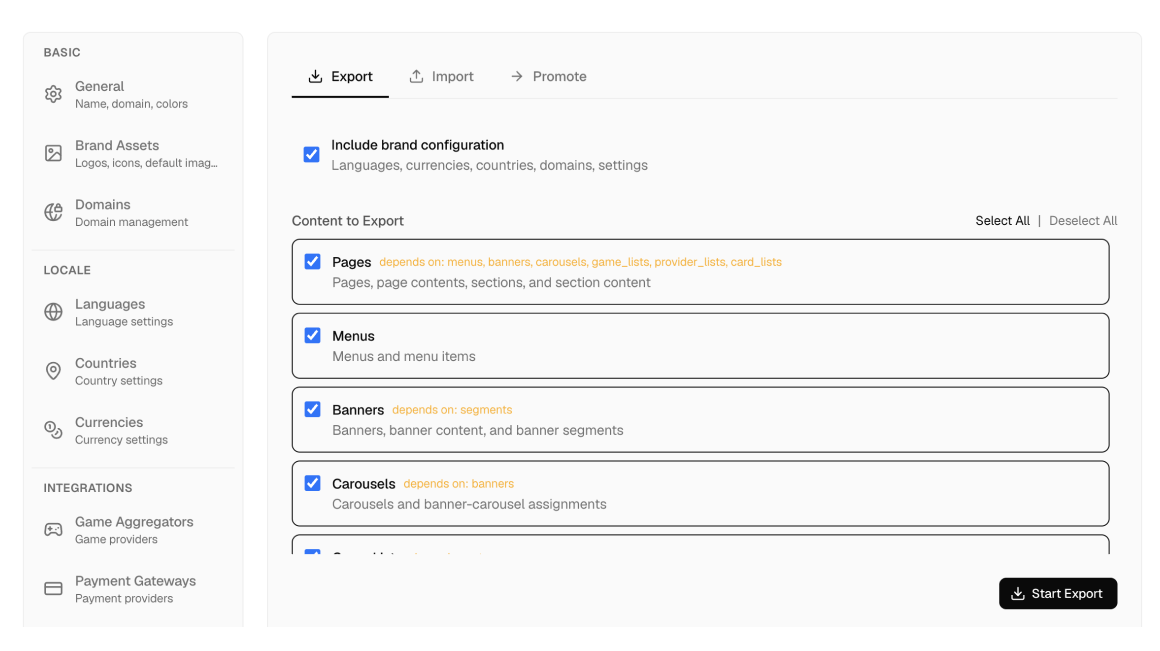The width and height of the screenshot is (1160, 651).
Task: Click 'Carousels and banner-carousel assignments' description
Action: click(x=469, y=504)
